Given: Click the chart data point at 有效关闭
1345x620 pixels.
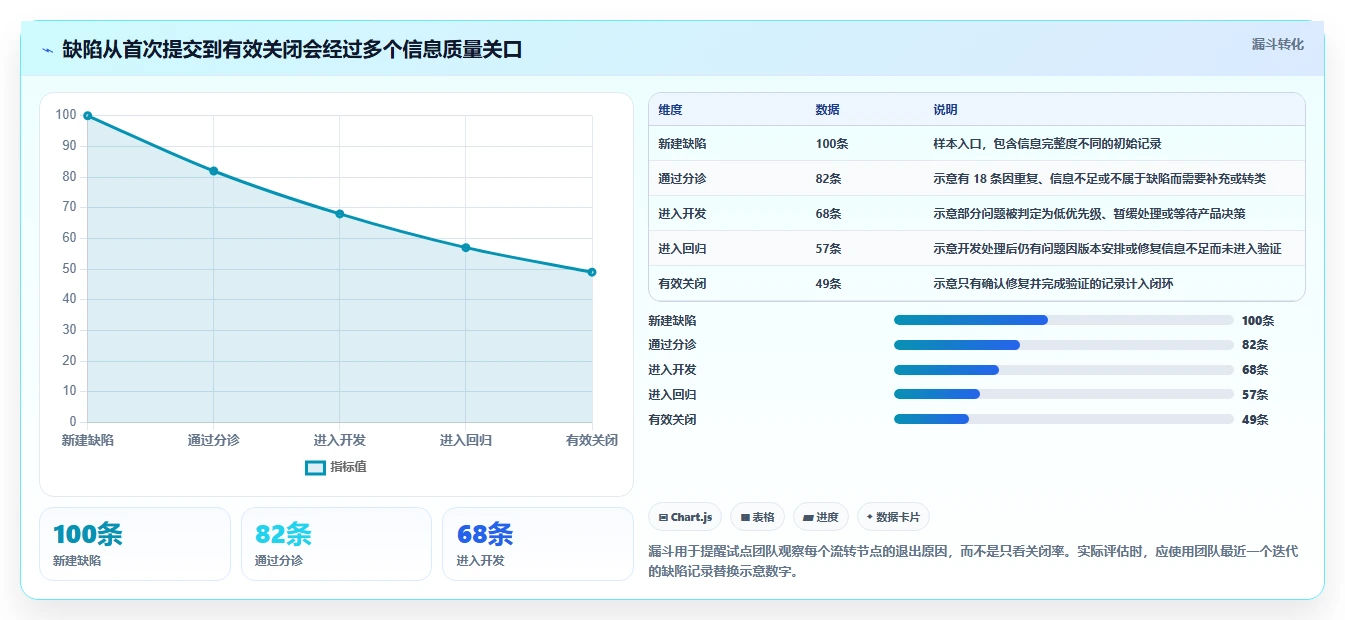Looking at the screenshot, I should [x=592, y=272].
